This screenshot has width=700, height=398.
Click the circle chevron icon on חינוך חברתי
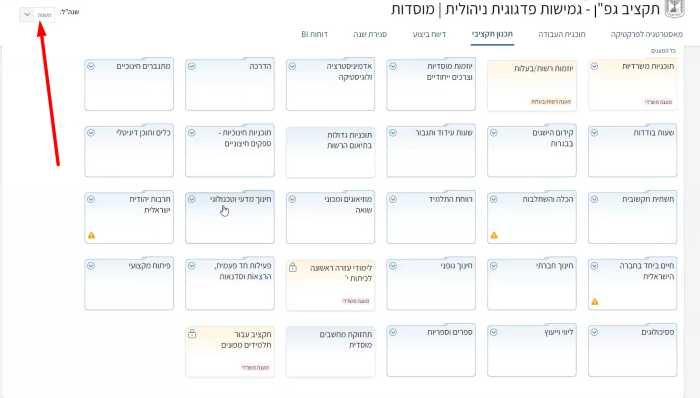click(x=494, y=265)
